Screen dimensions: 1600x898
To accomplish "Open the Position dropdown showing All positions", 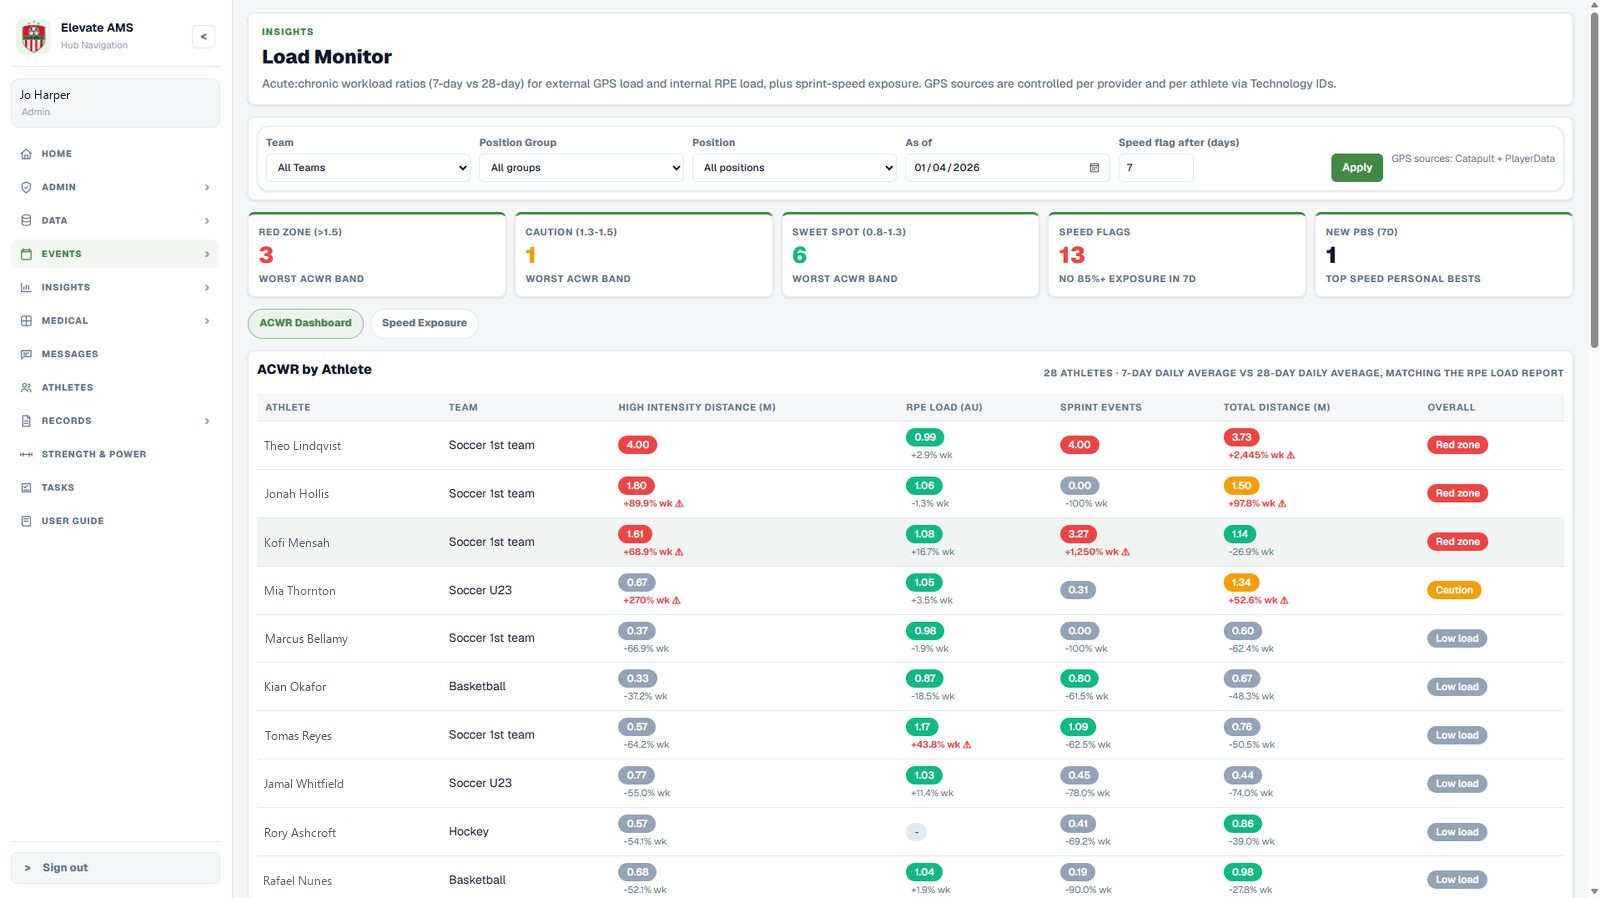I will (x=794, y=168).
